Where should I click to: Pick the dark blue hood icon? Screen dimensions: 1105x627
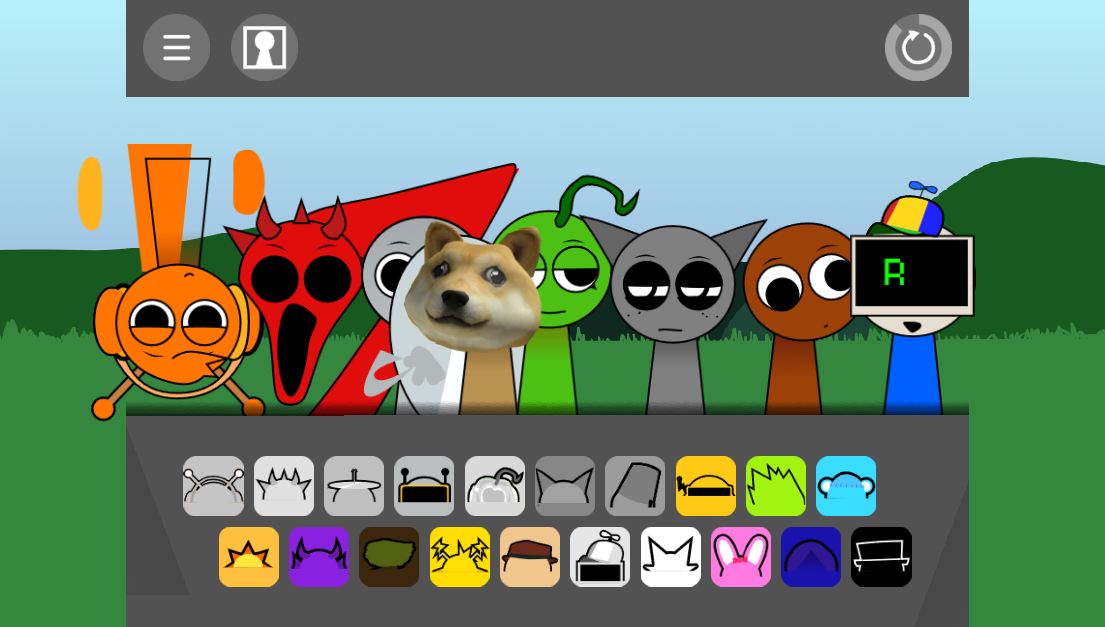(x=811, y=557)
